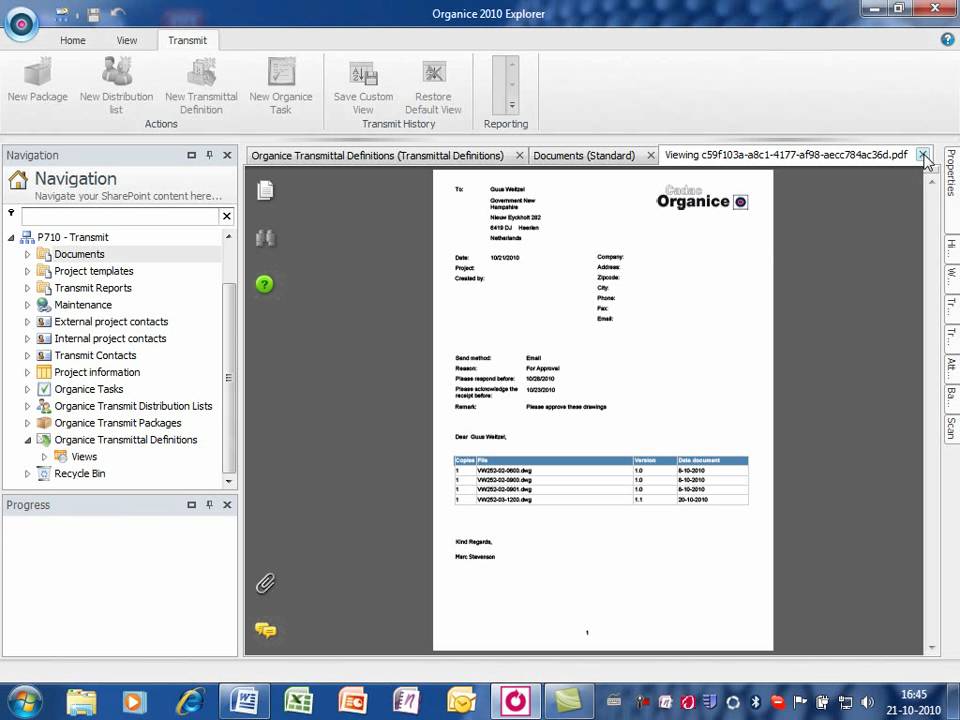Collapse the P710 - Transmit root node
This screenshot has height=720, width=960.
(11, 238)
